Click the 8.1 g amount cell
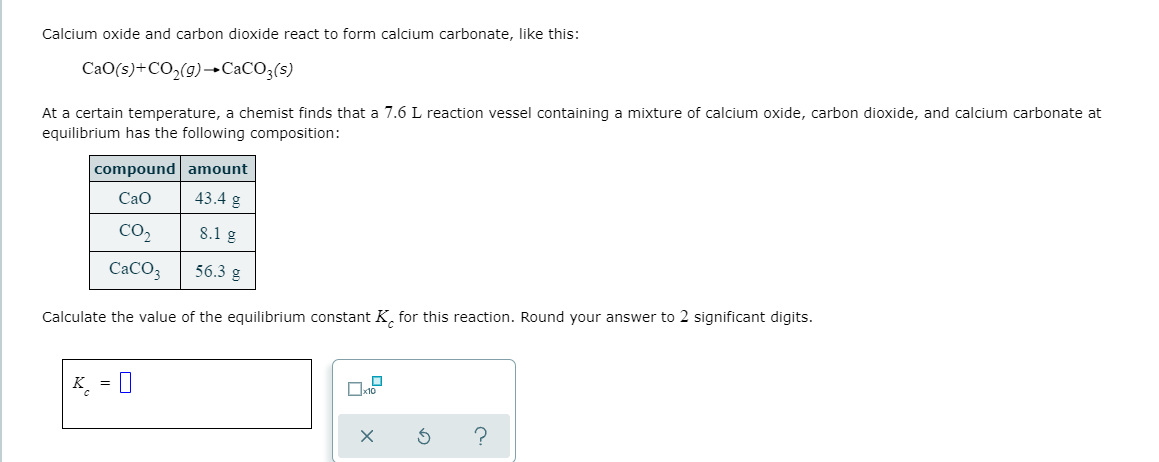1159x462 pixels. (218, 233)
